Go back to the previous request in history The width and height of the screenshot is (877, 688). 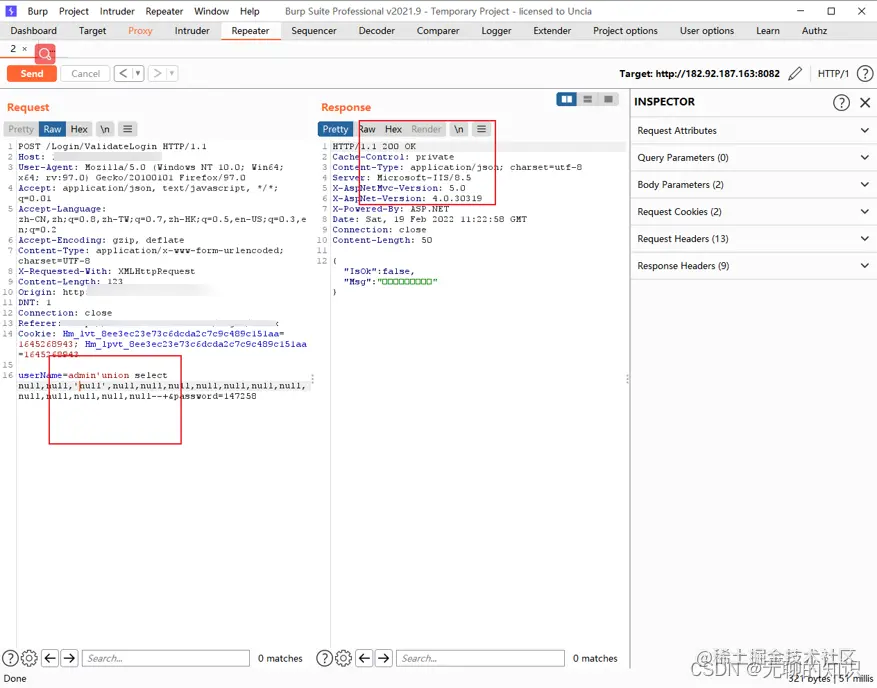123,73
